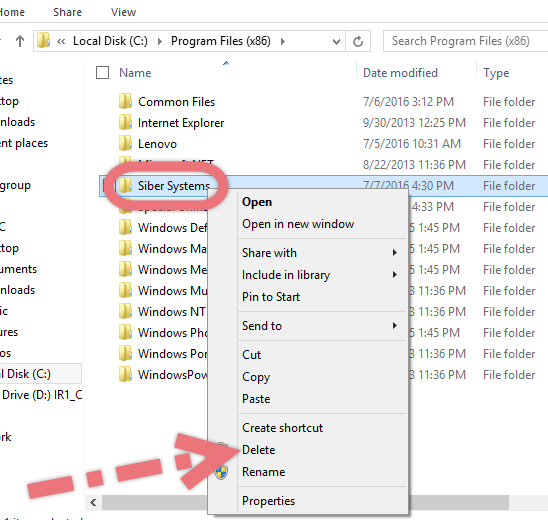The image size is (548, 520).
Task: Select the Lenovo folder icon
Action: click(x=125, y=143)
